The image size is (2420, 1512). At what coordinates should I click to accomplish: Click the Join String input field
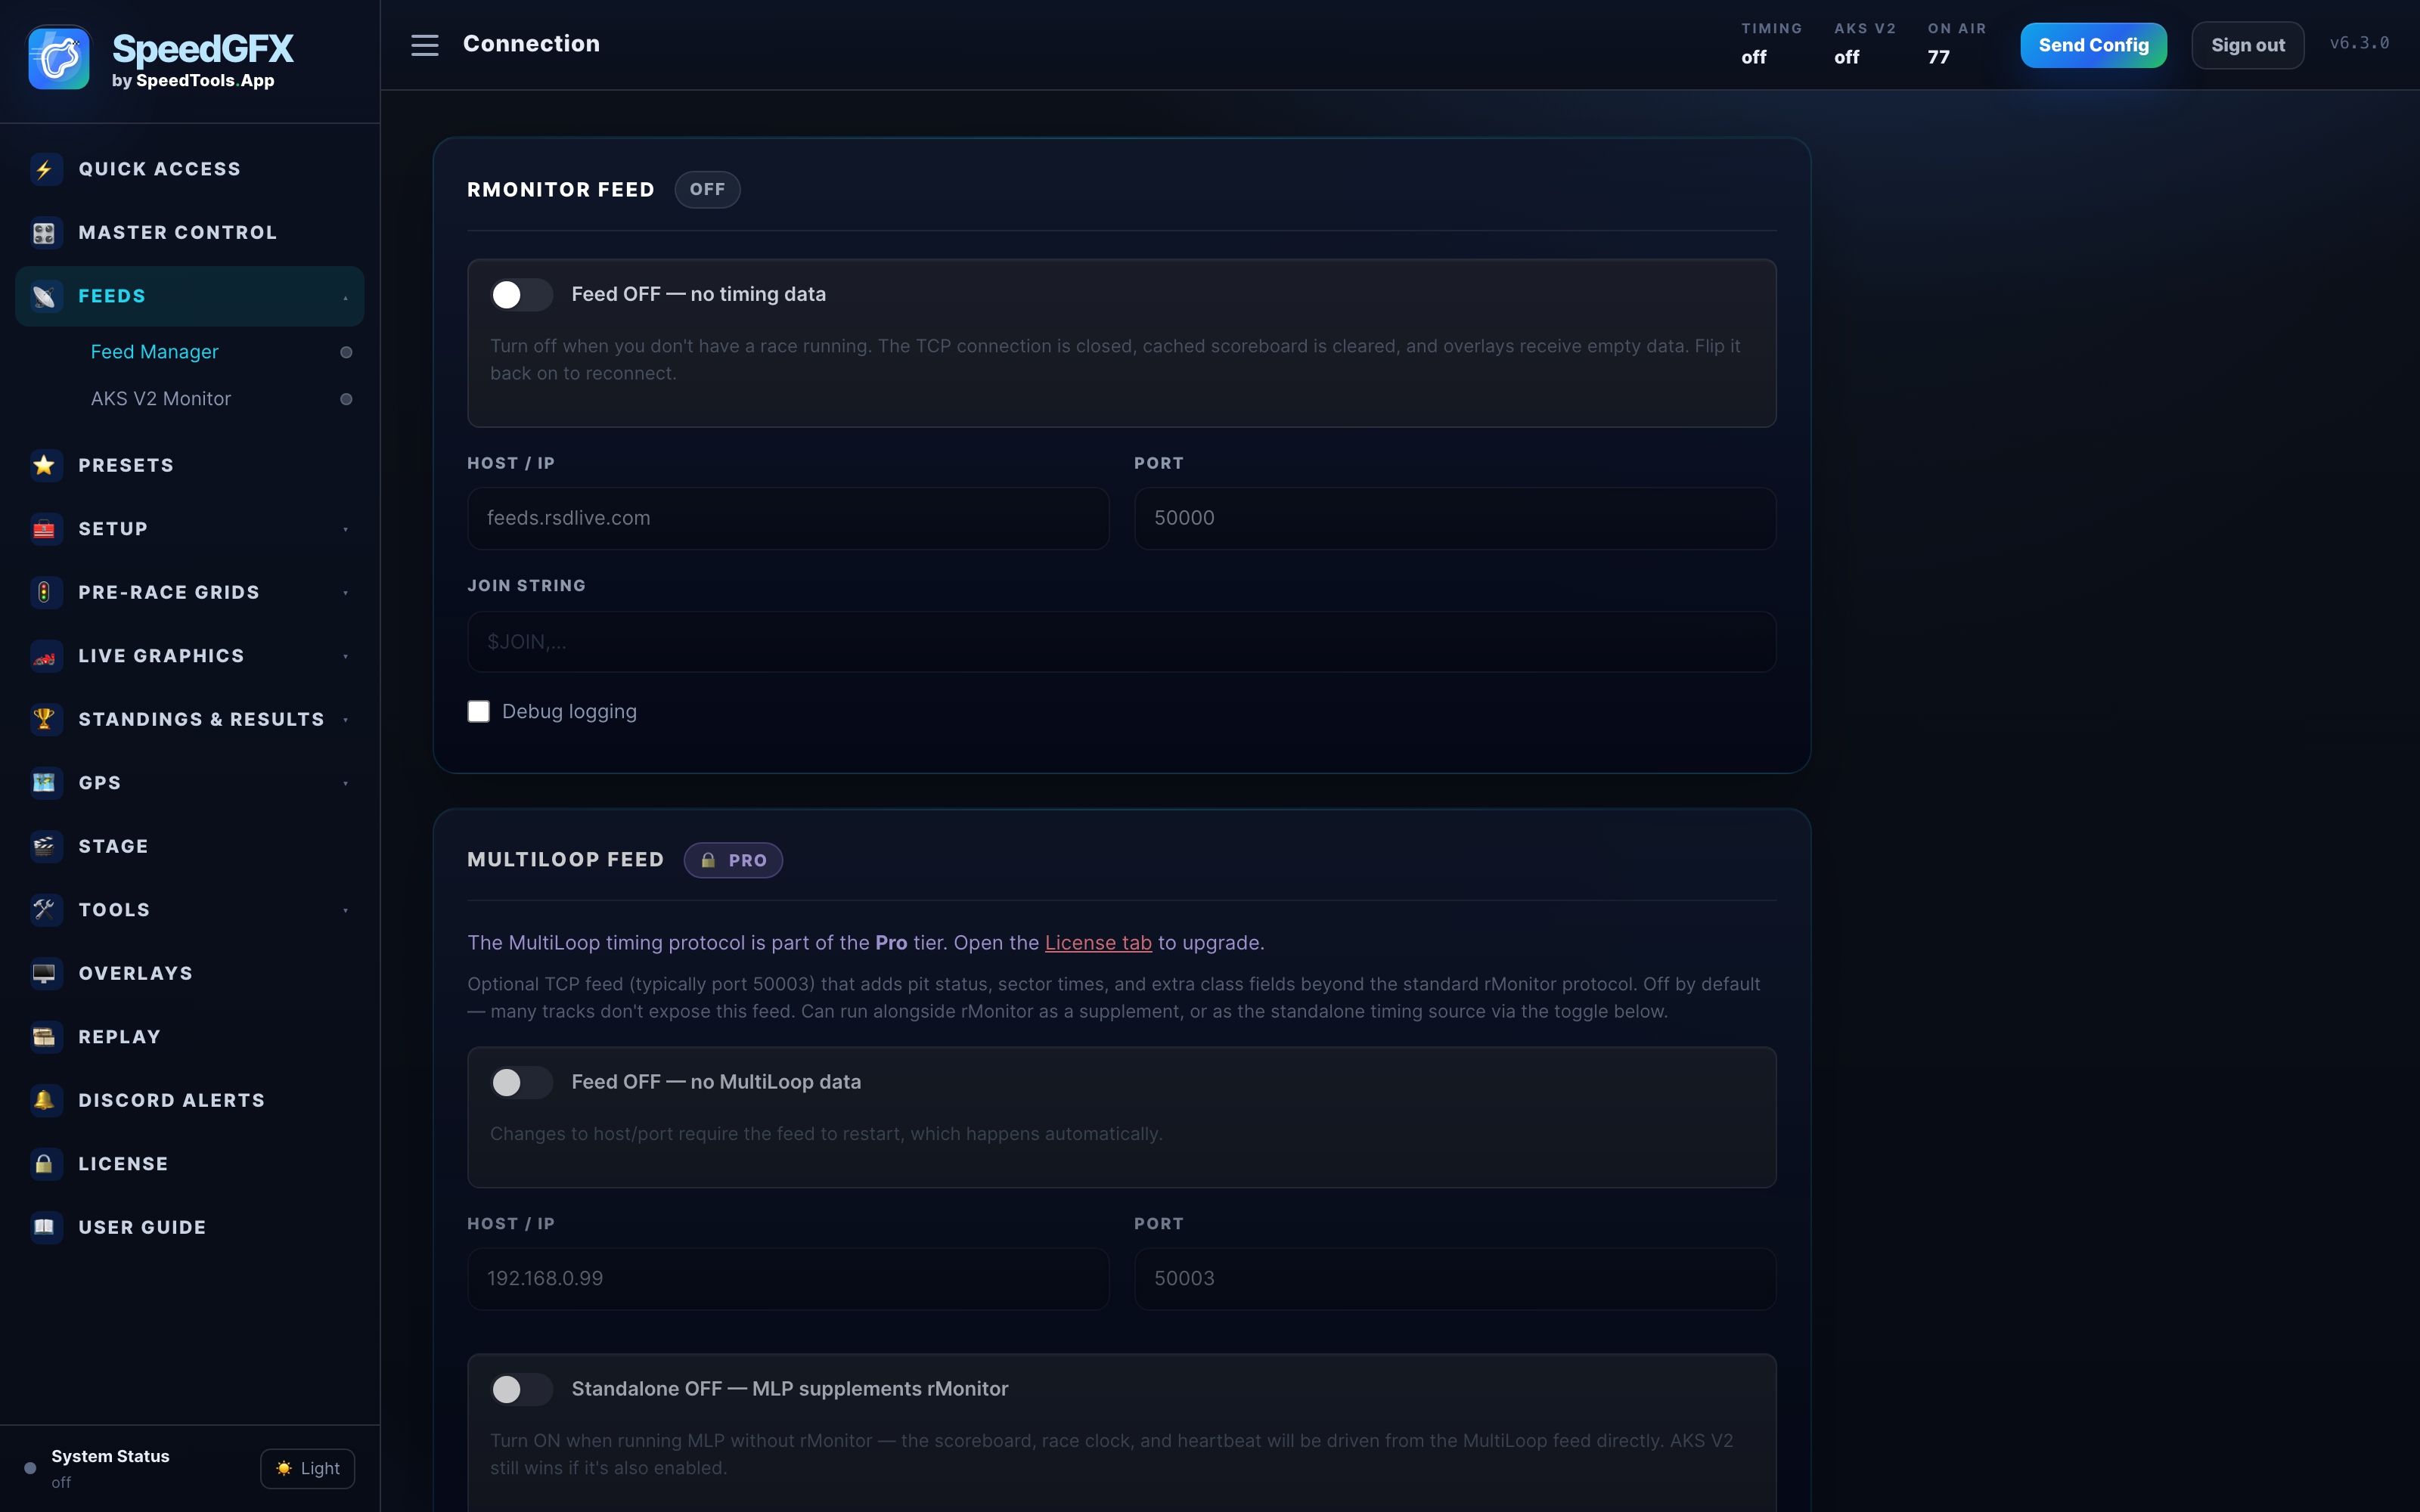coord(1121,642)
